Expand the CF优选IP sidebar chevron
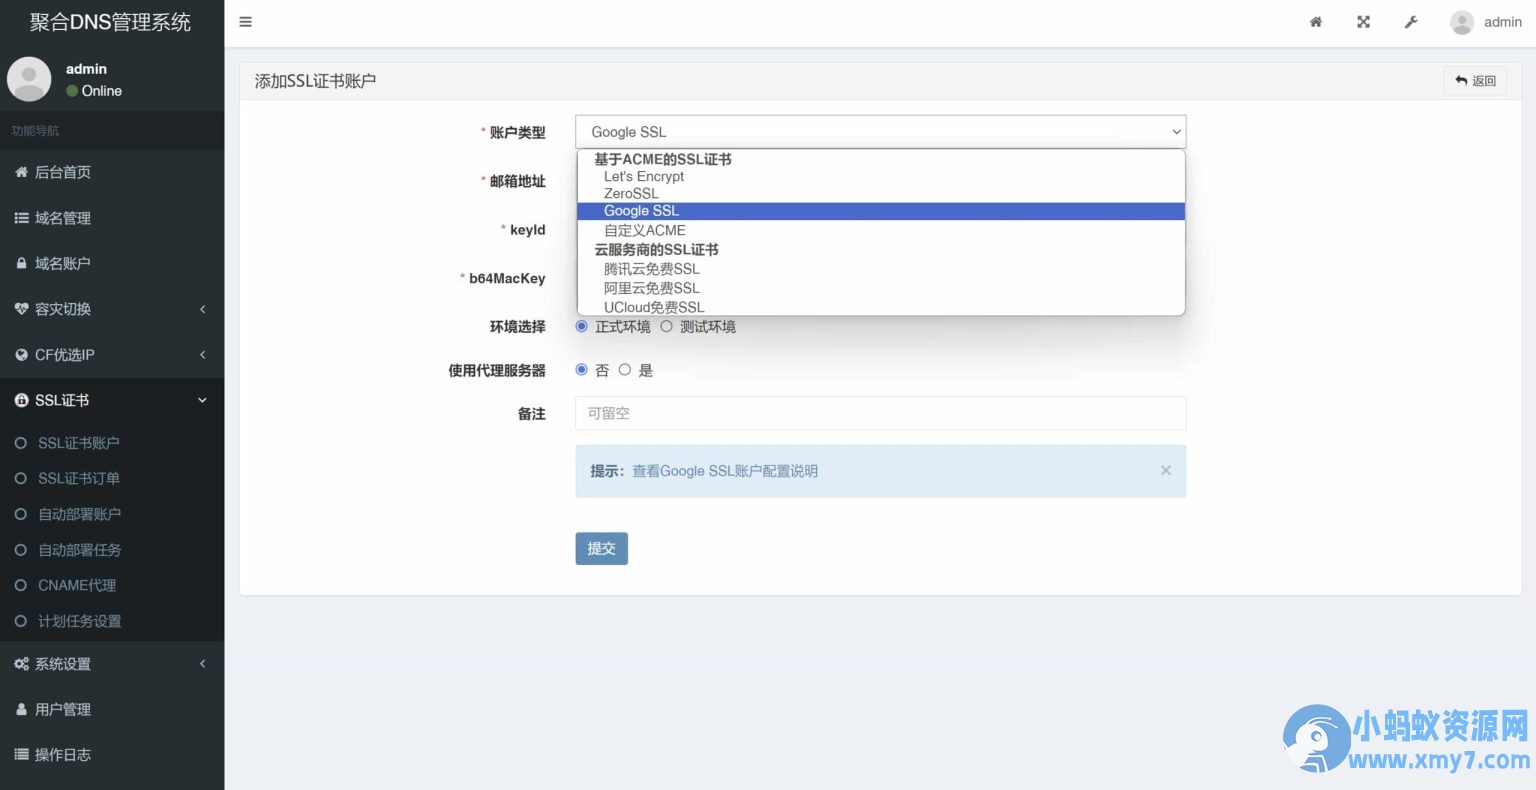Viewport: 1536px width, 790px height. point(202,355)
